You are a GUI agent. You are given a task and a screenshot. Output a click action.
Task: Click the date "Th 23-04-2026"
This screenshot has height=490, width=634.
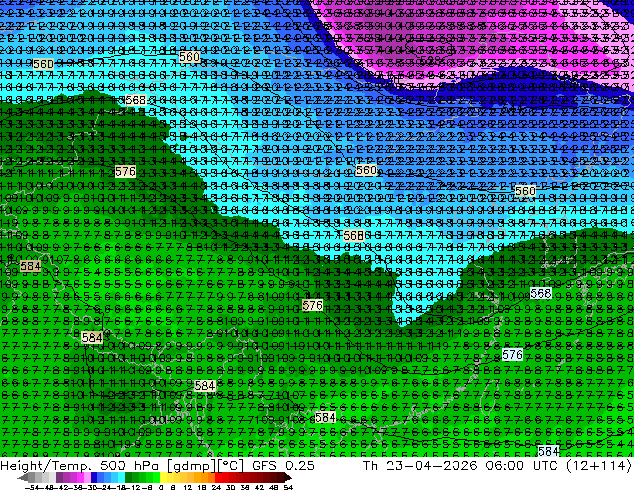point(420,465)
